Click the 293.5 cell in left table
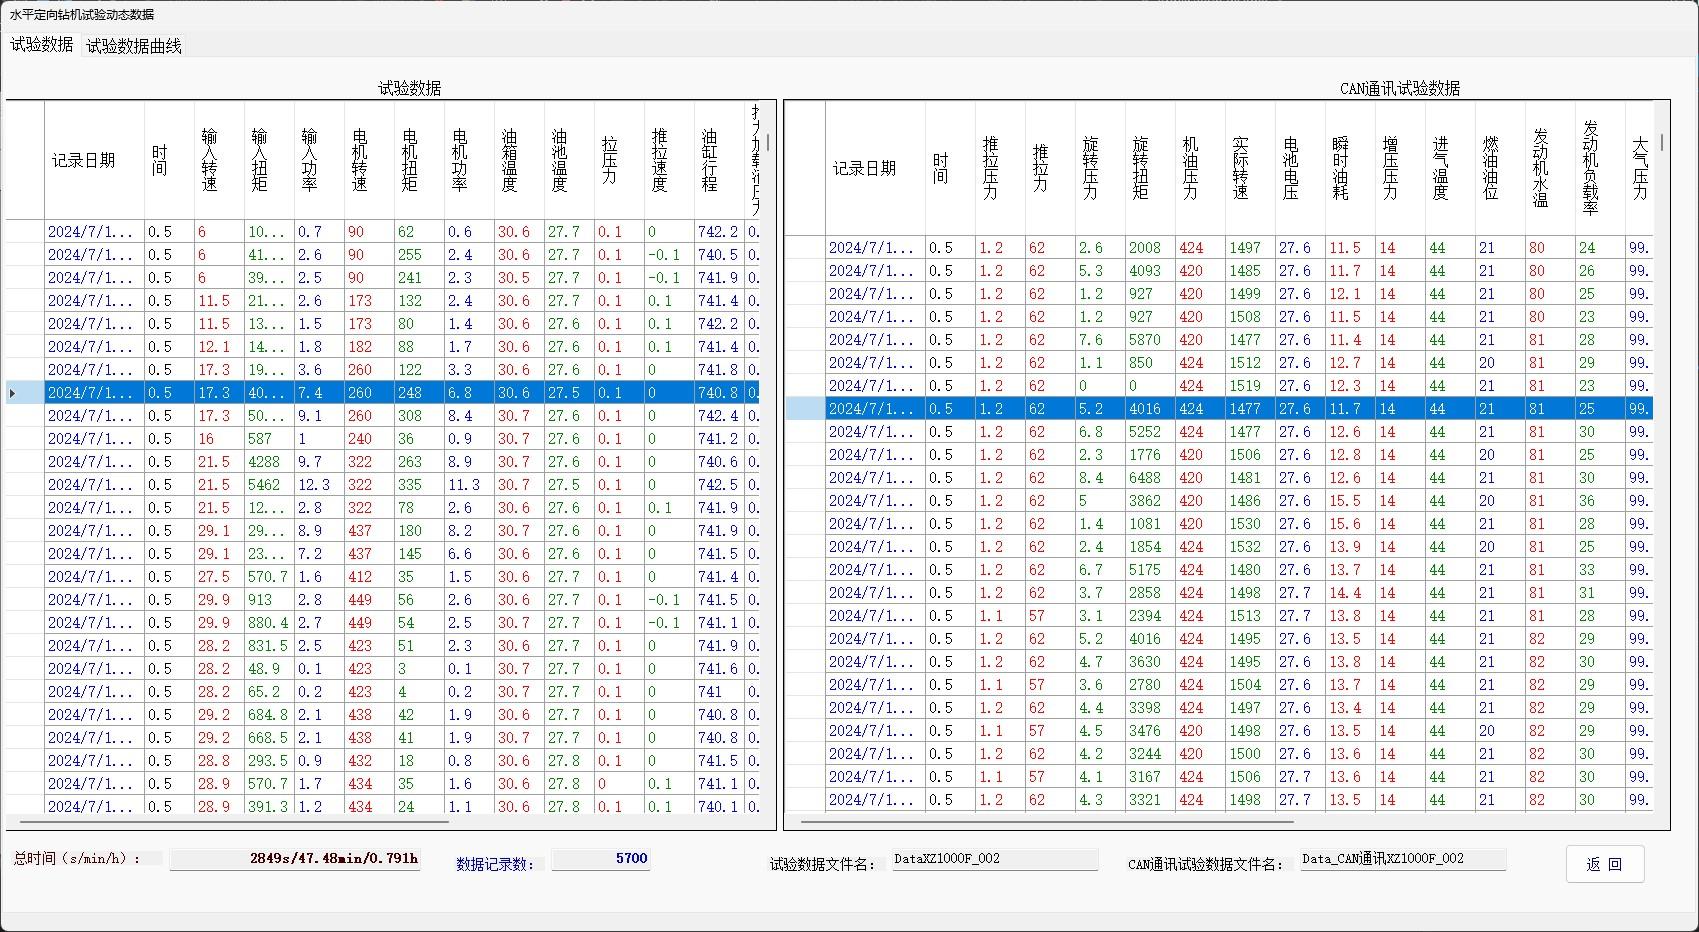 269,761
